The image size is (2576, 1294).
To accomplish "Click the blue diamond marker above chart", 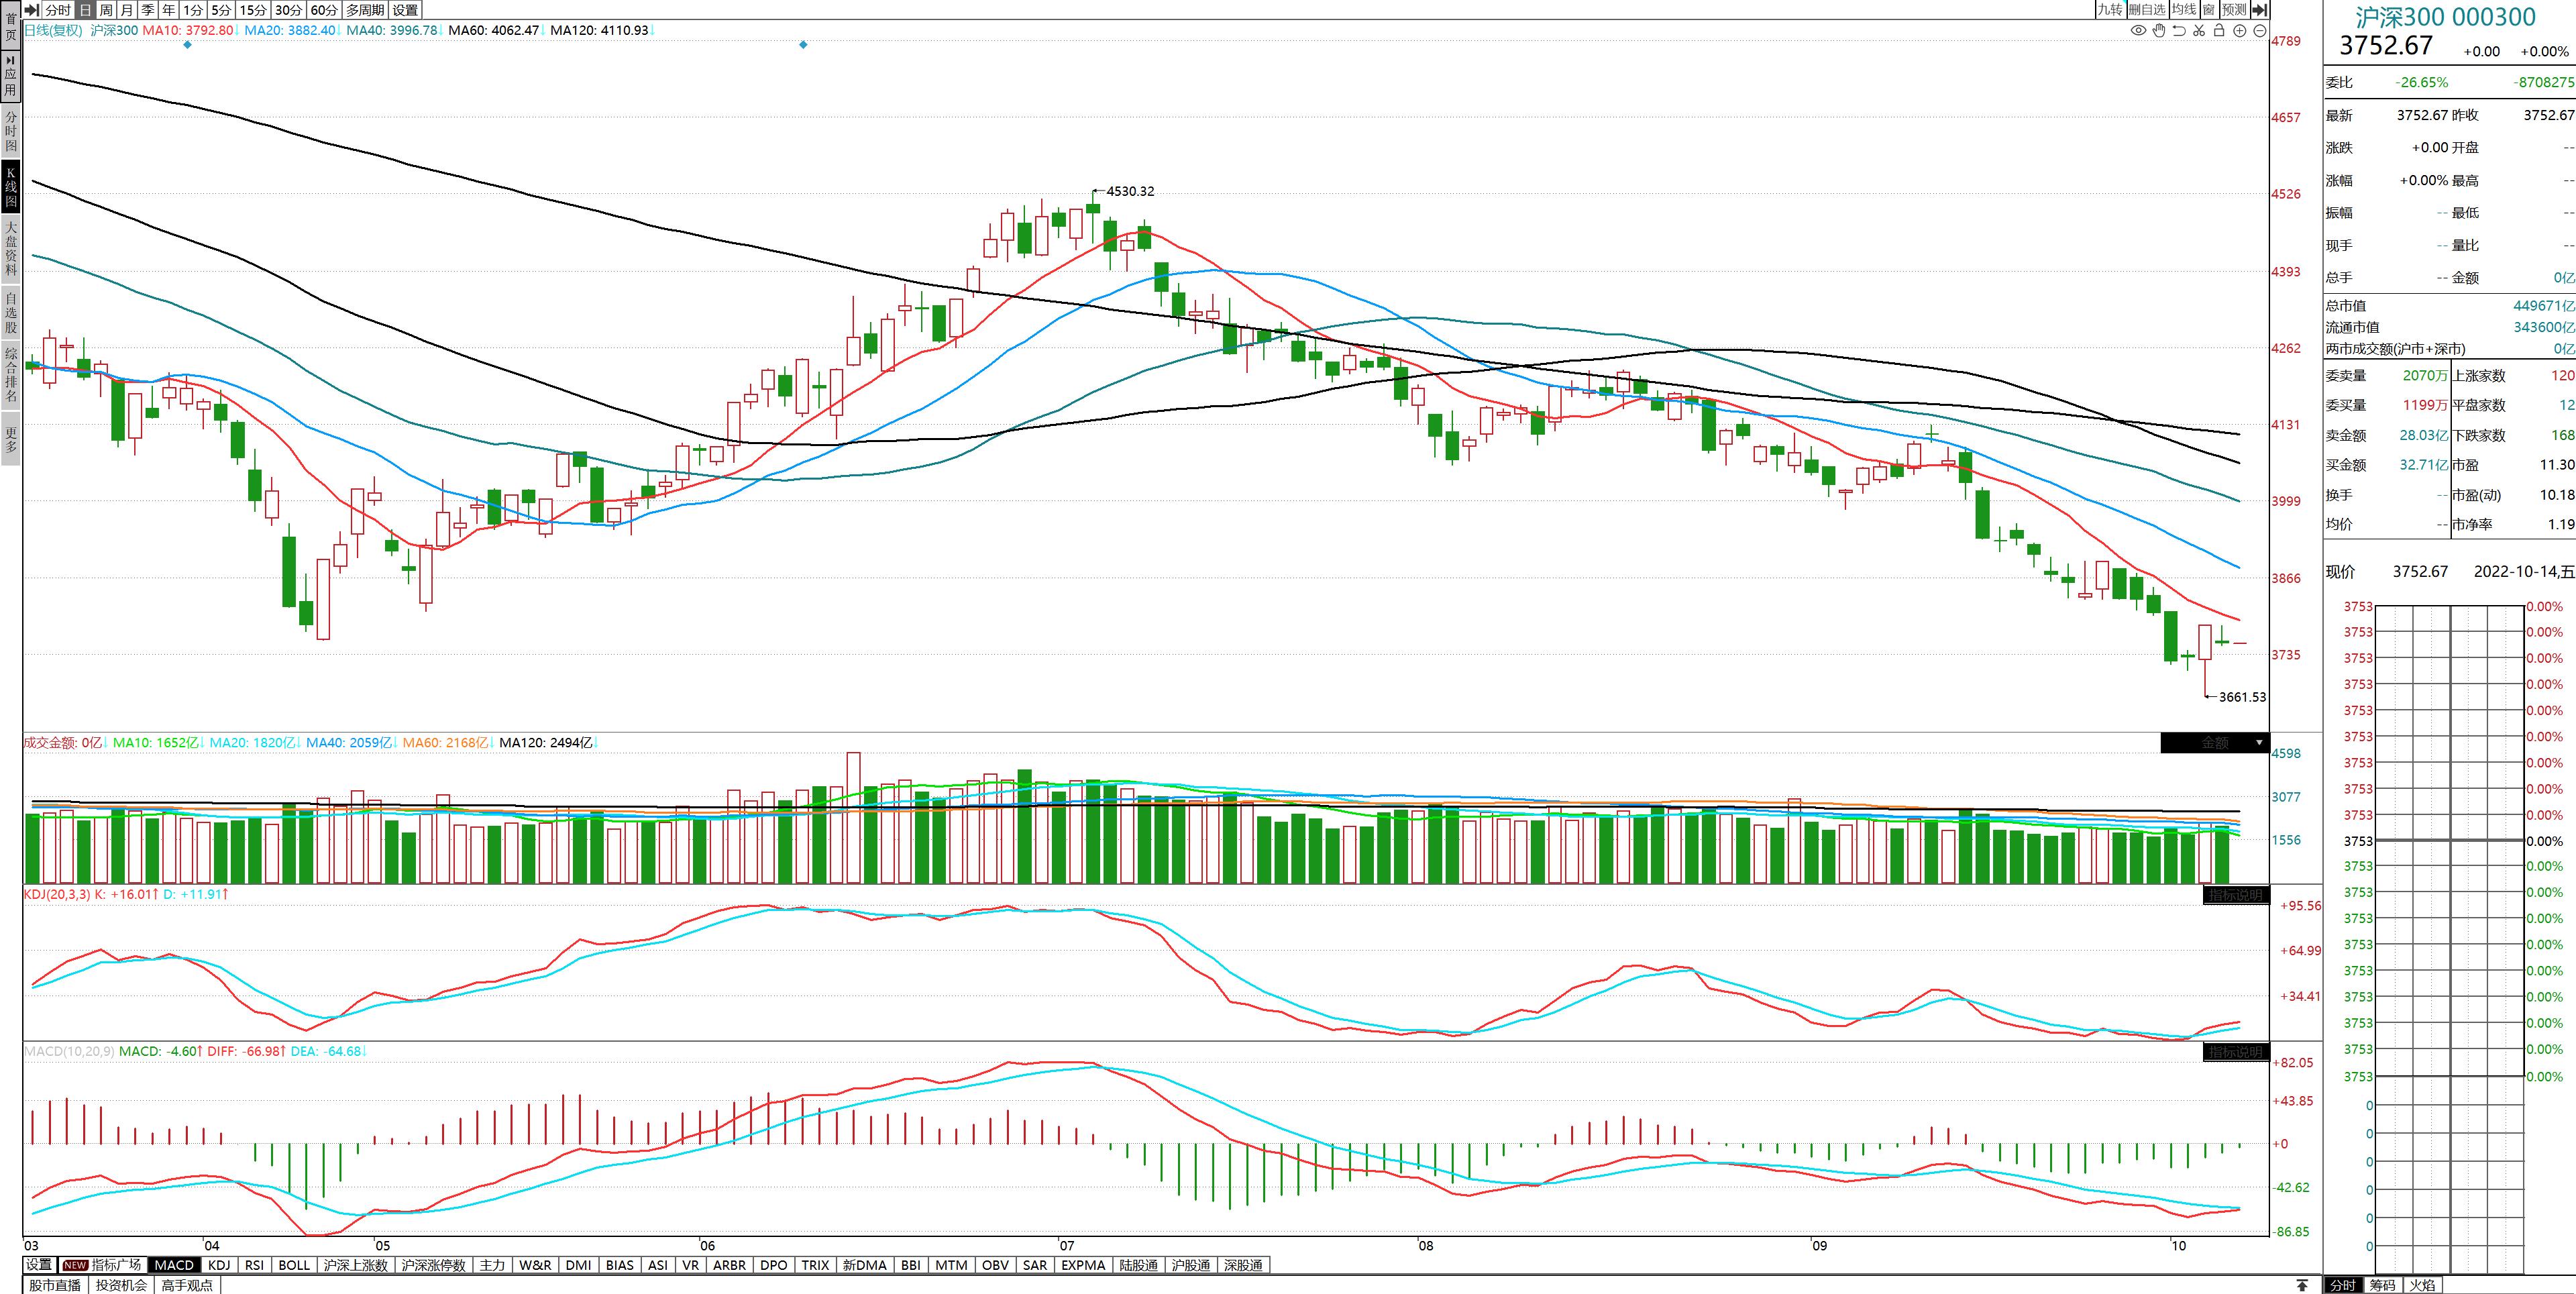I will point(187,45).
